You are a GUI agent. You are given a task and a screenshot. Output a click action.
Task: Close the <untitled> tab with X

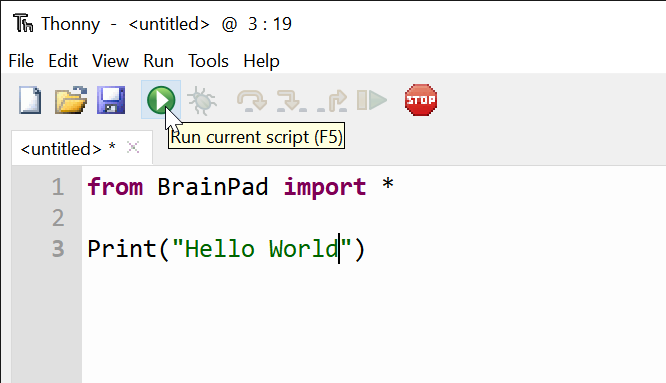(133, 148)
